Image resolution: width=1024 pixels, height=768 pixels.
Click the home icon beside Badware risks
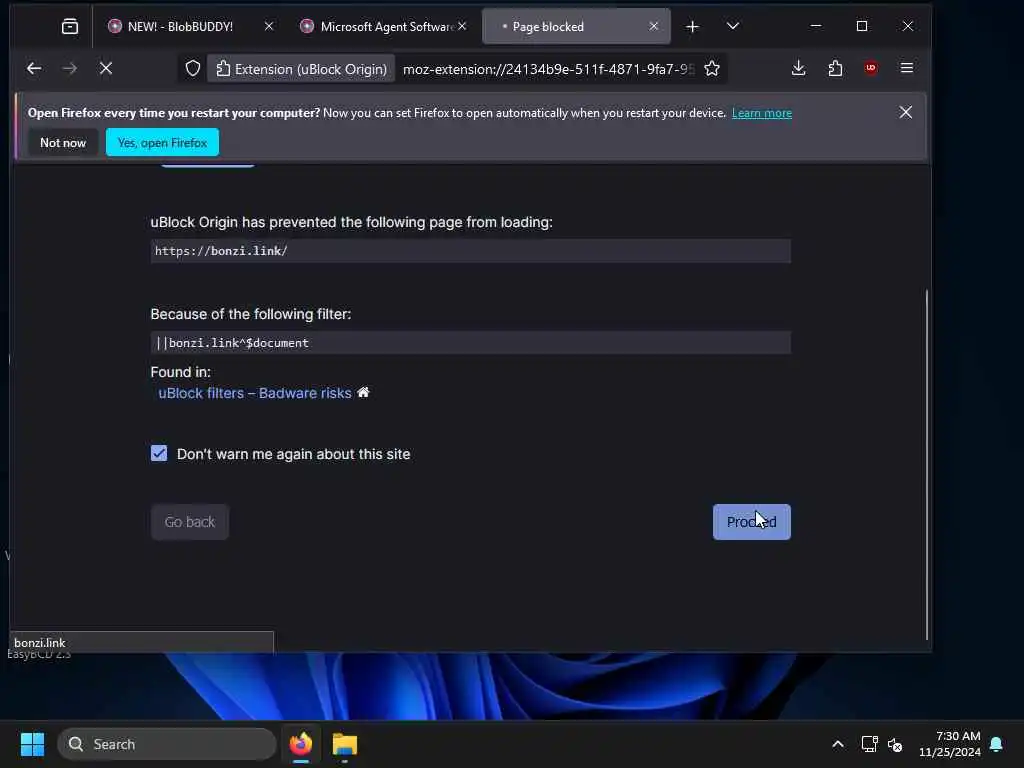pyautogui.click(x=363, y=392)
